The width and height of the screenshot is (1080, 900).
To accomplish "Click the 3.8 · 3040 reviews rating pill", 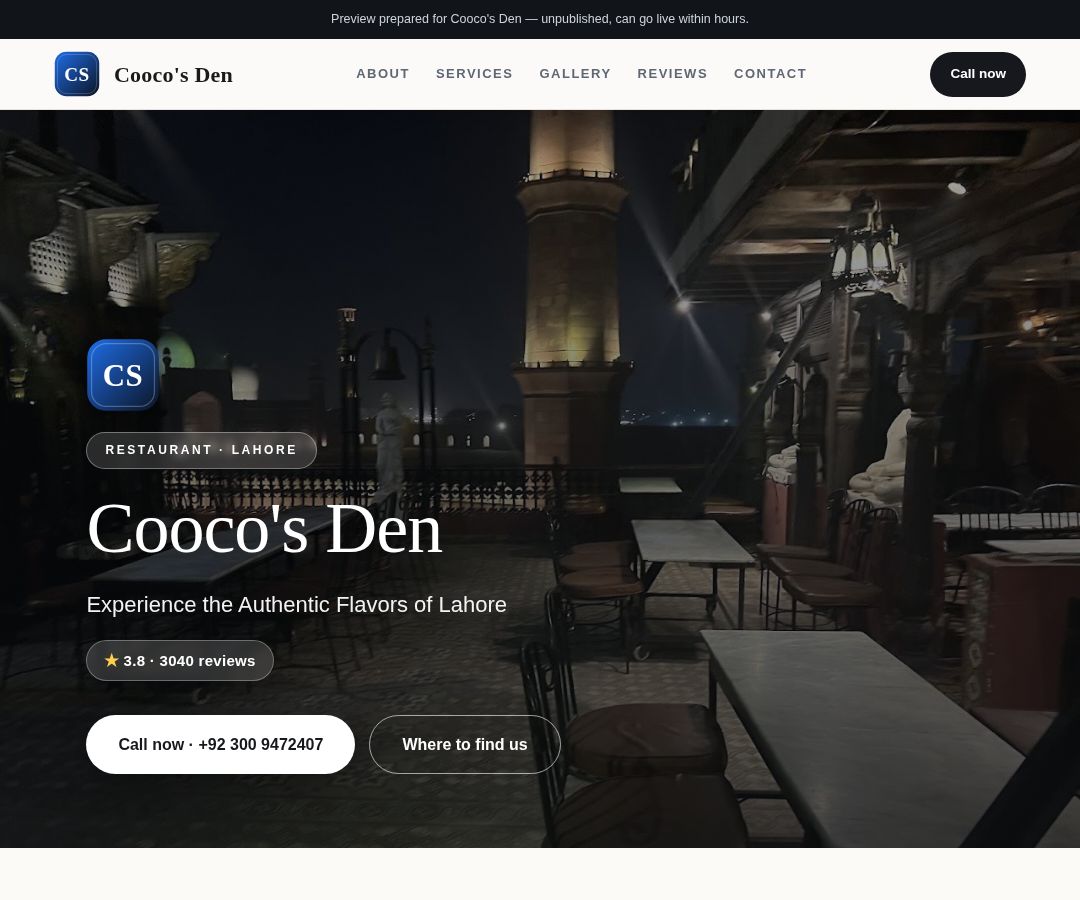I will click(180, 660).
